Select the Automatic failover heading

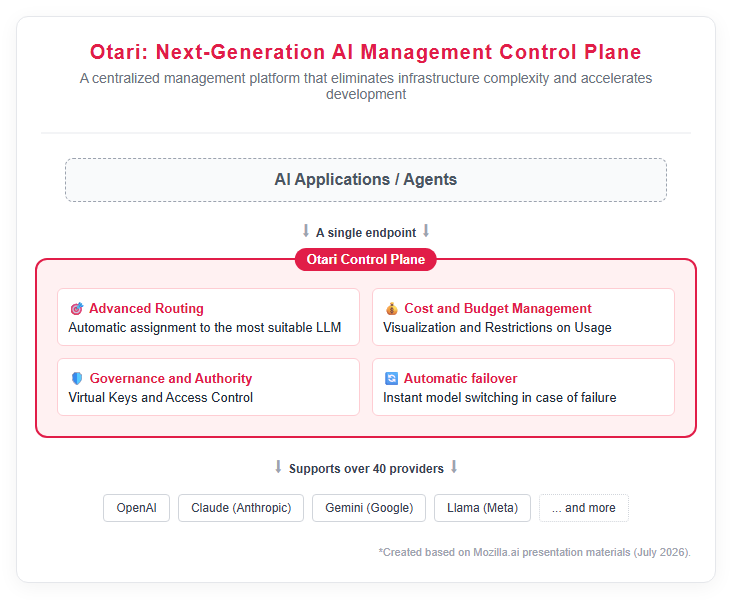point(460,378)
